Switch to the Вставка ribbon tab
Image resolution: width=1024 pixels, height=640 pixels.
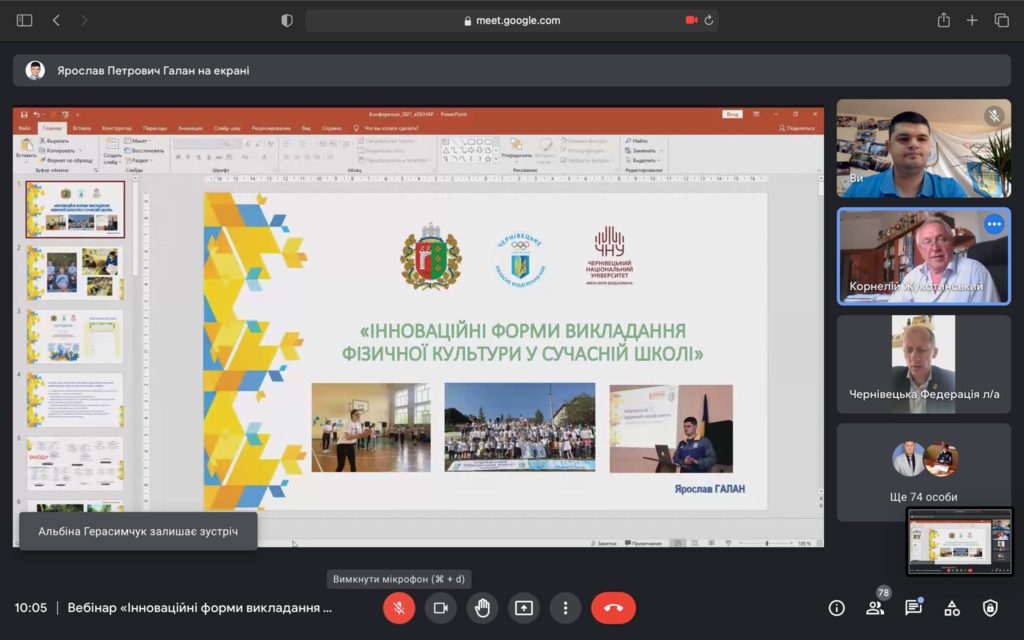82,128
